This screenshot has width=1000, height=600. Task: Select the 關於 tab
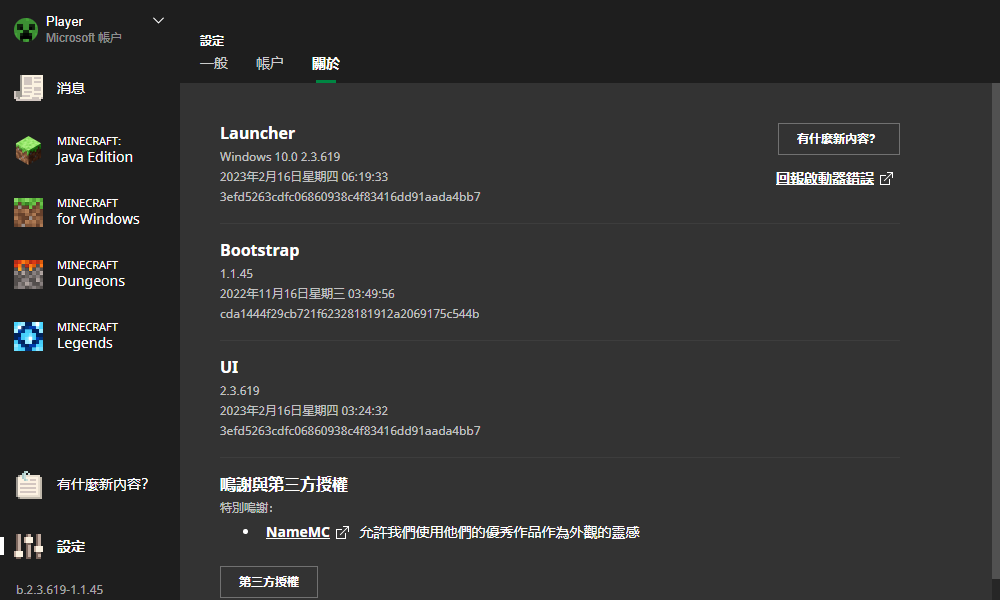tap(326, 63)
